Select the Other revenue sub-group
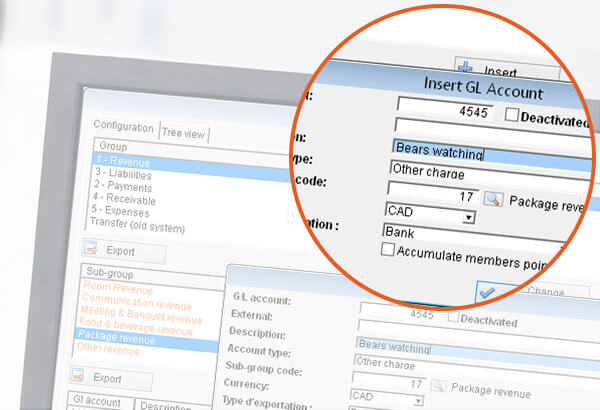 click(108, 348)
